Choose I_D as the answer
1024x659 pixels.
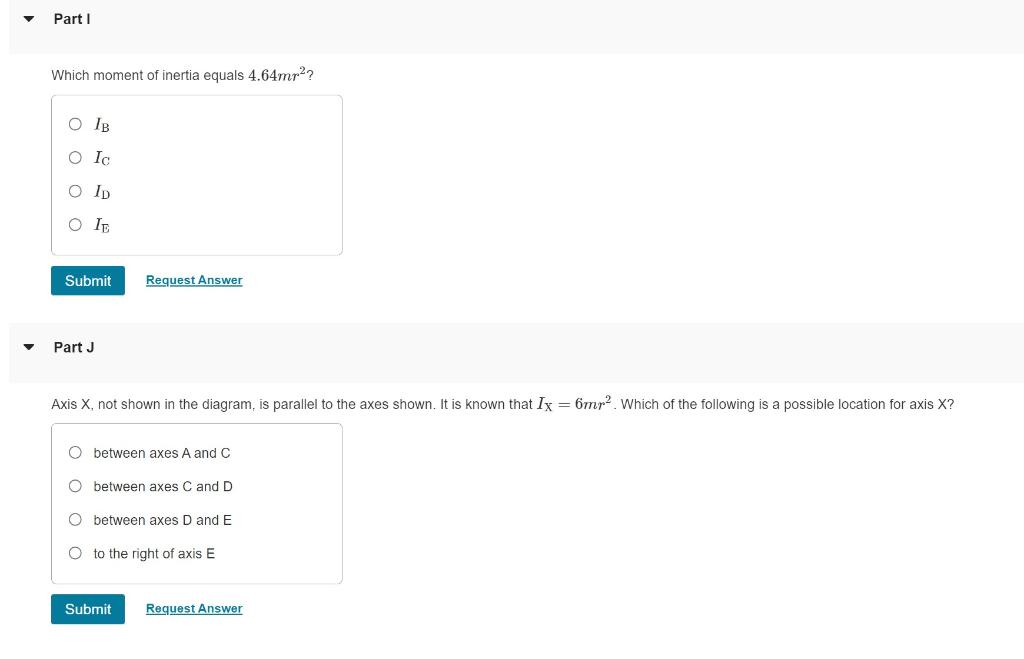click(75, 191)
